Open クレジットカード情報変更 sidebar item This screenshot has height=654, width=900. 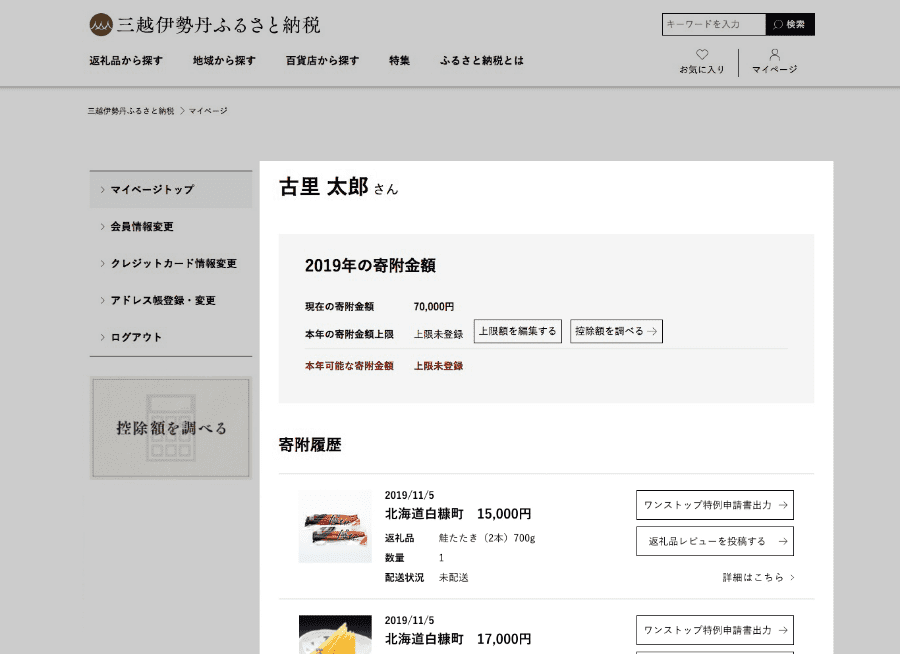tap(173, 264)
